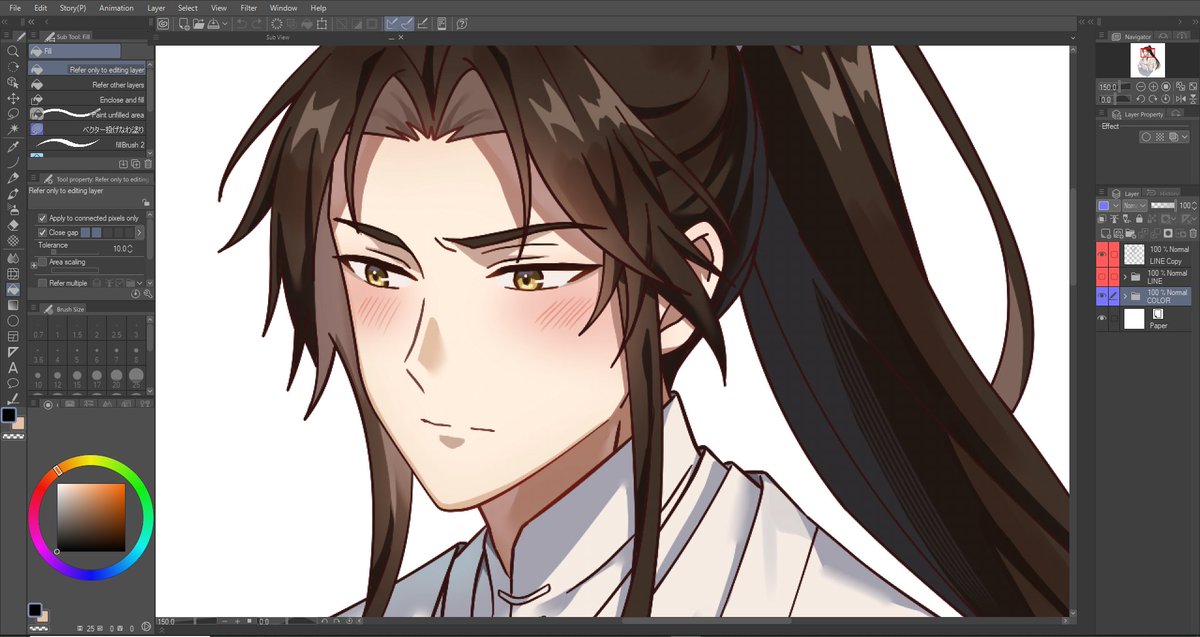Select the Figure ellipse tool

point(13,321)
